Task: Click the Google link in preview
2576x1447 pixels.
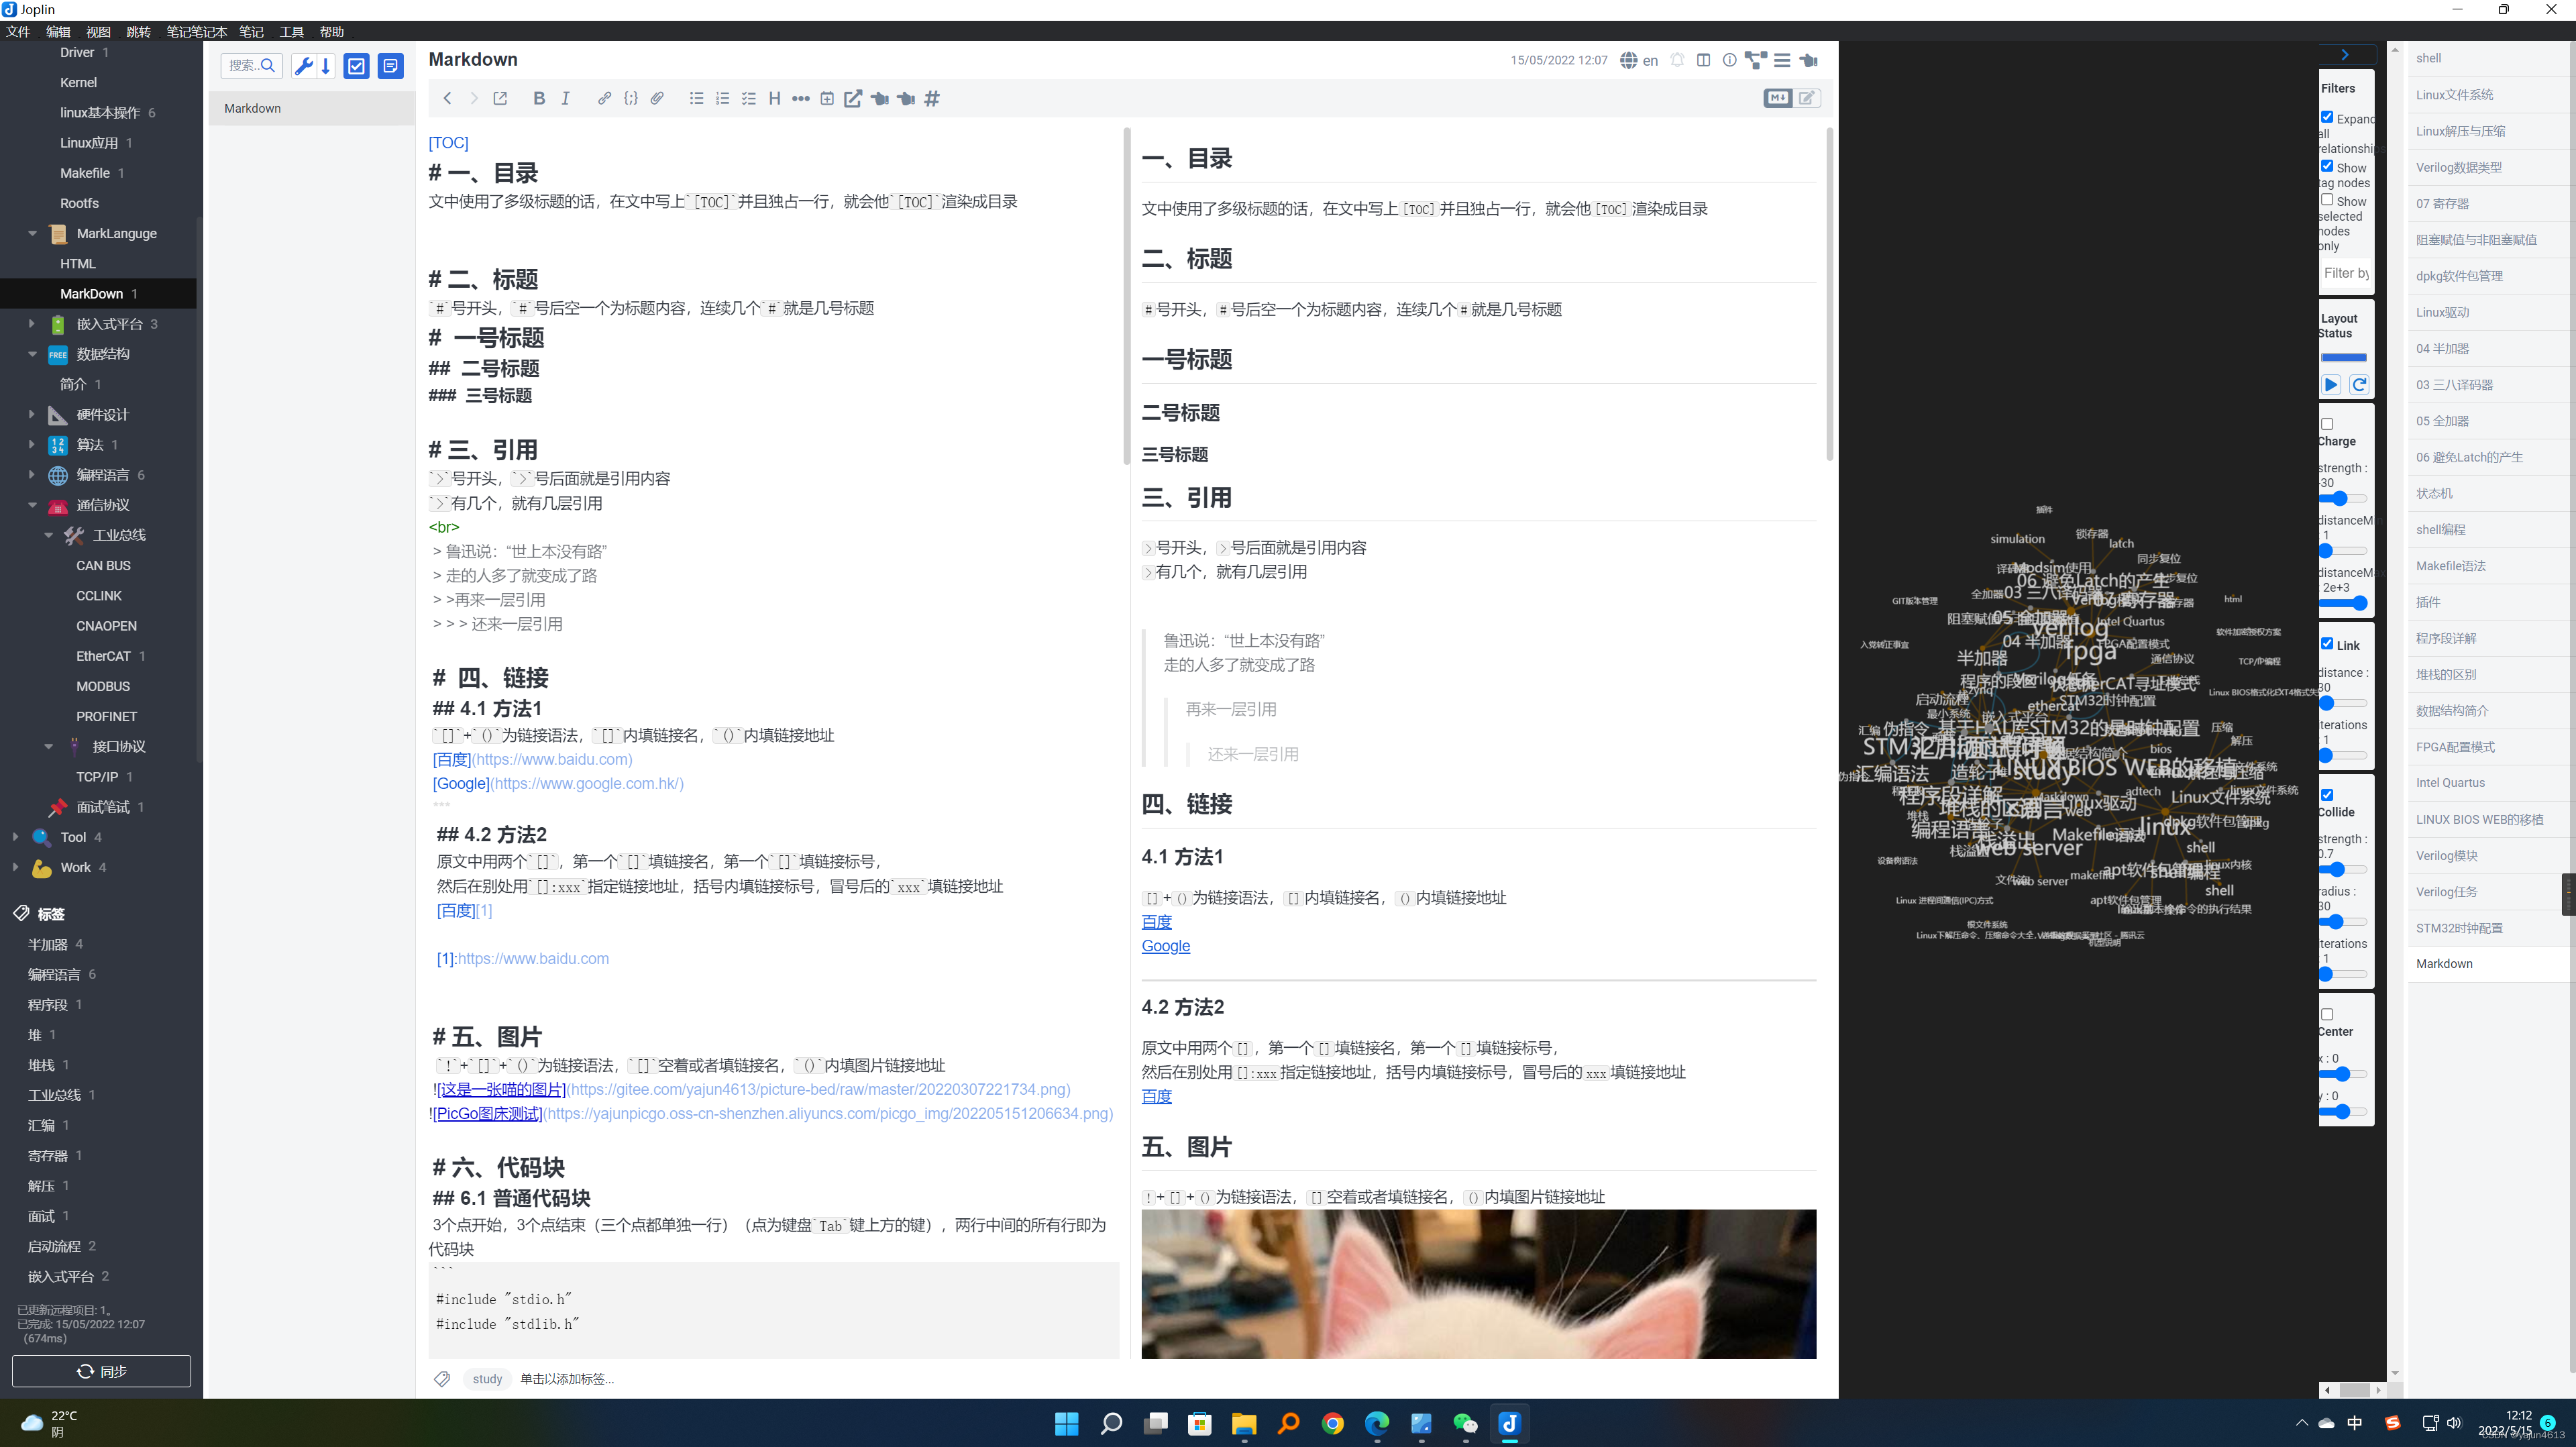Action: tap(1165, 945)
